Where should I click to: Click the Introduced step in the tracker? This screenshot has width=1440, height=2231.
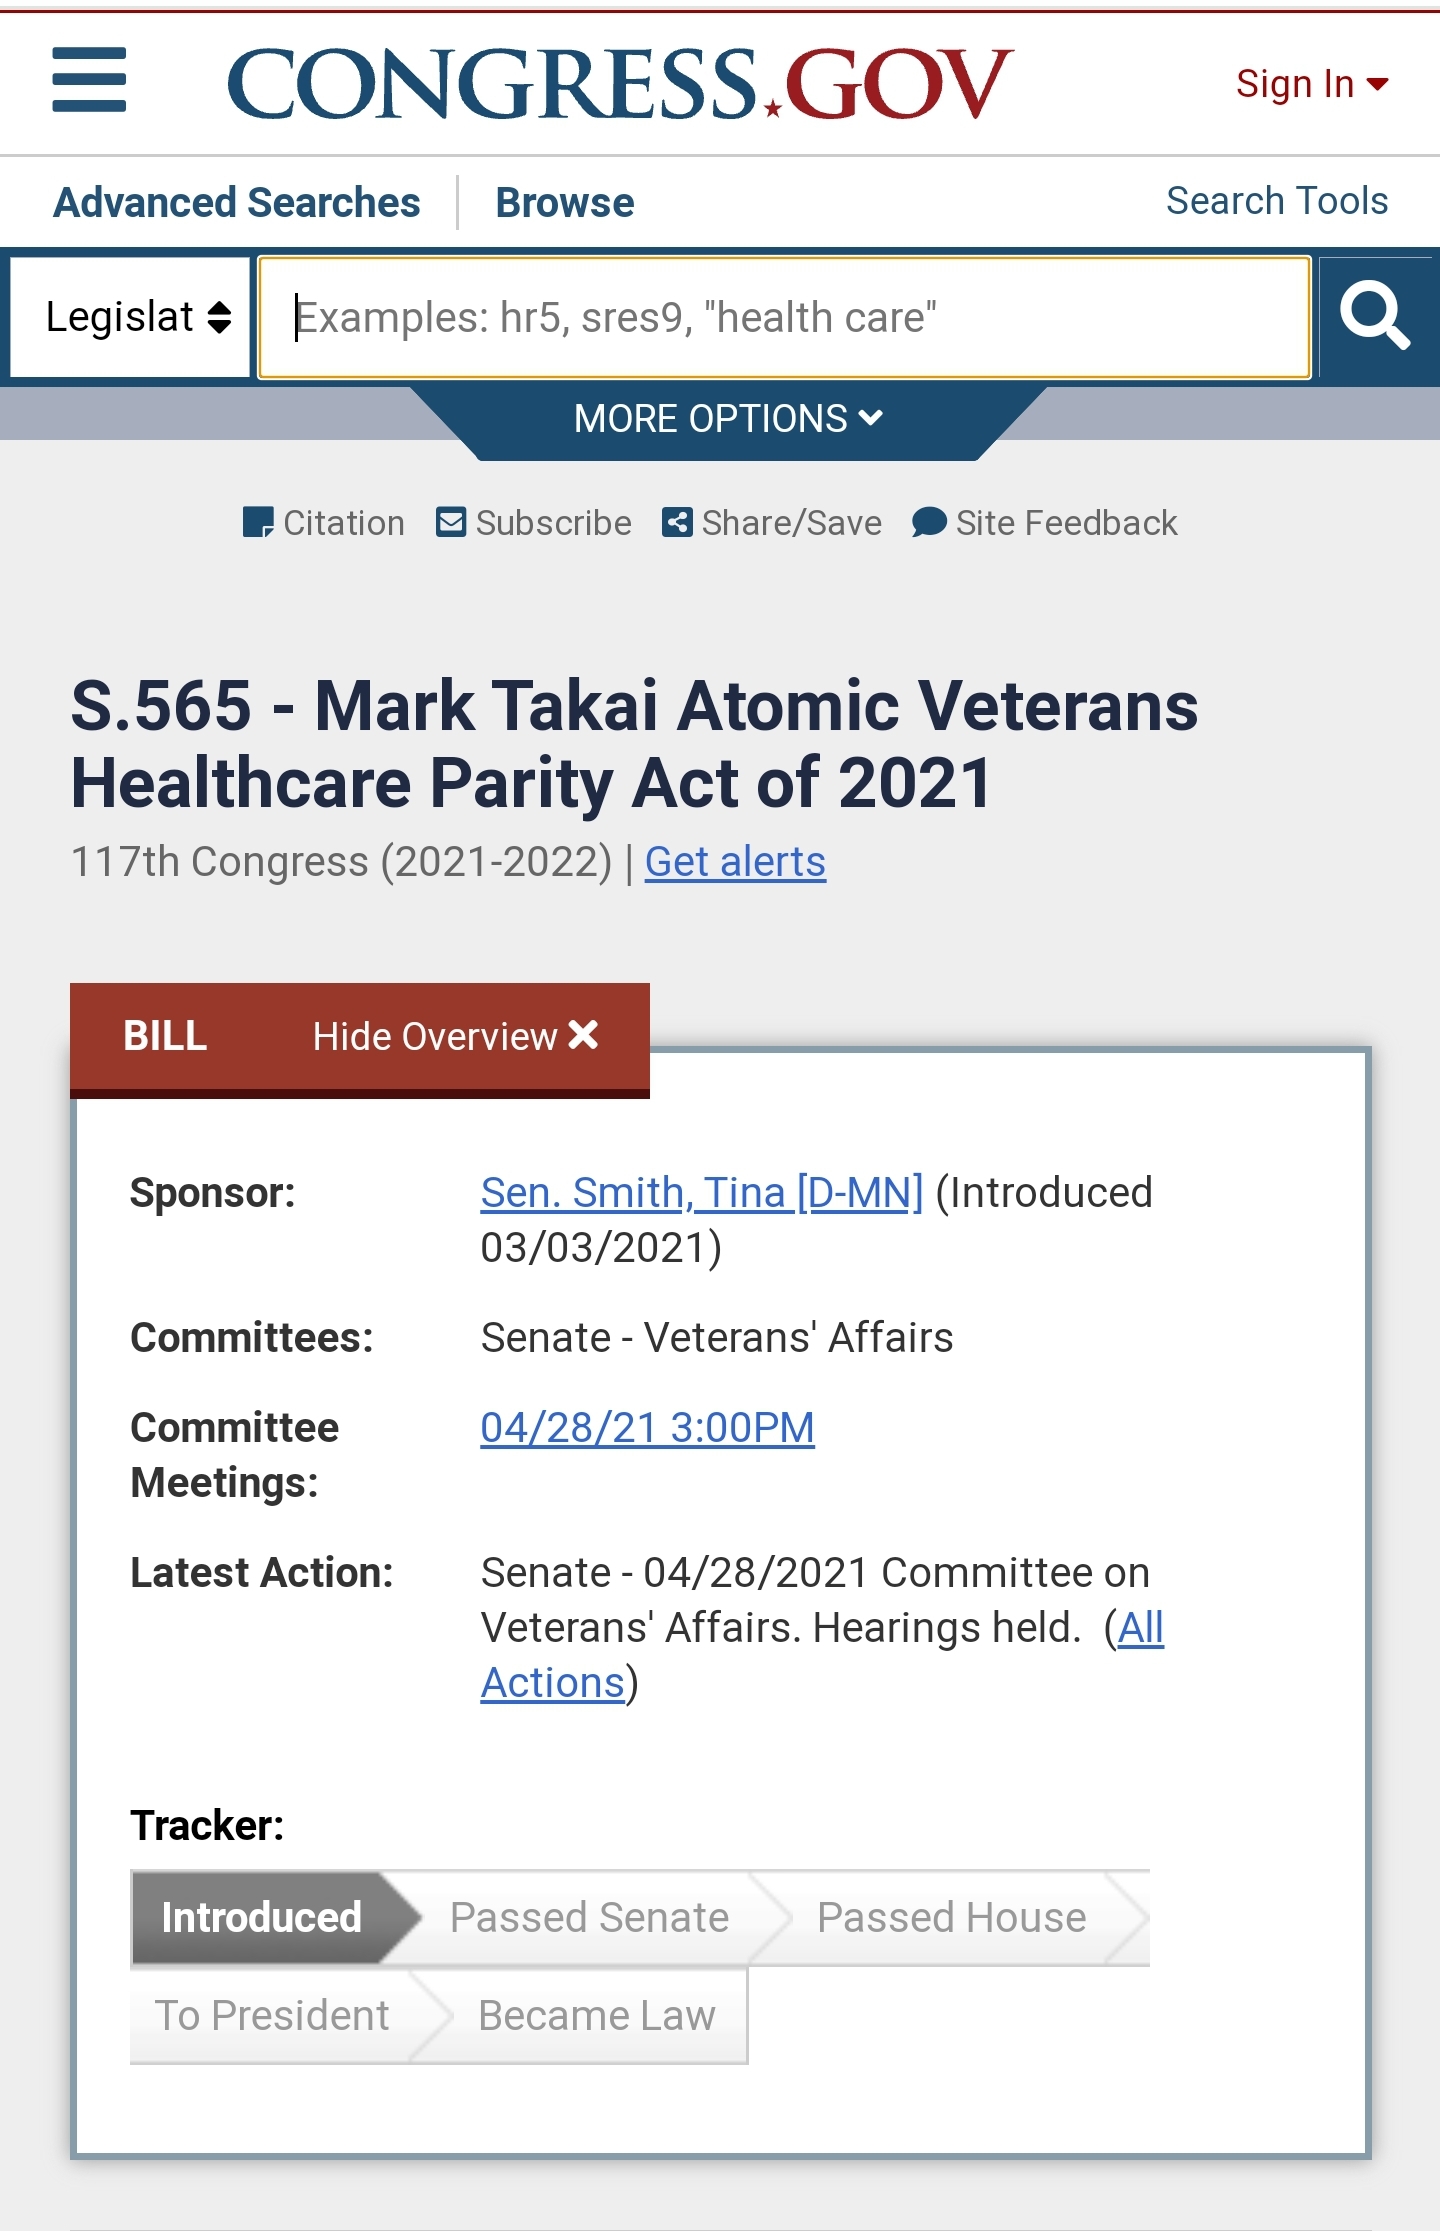tap(262, 1917)
